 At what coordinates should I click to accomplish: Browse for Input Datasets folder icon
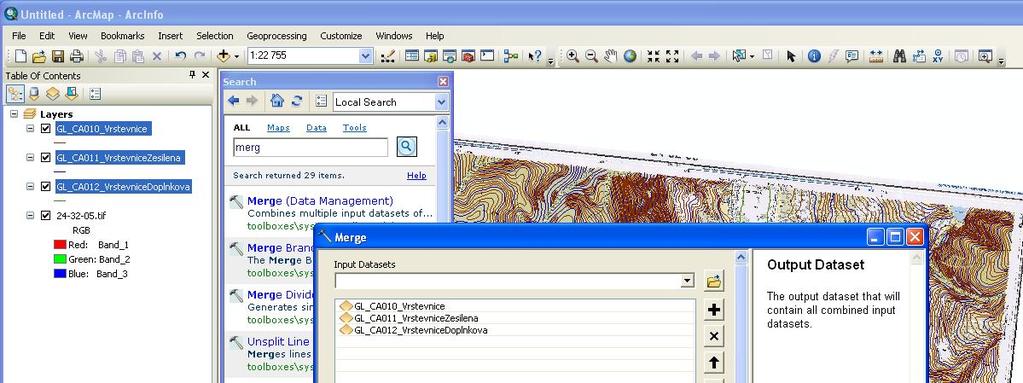coord(714,282)
